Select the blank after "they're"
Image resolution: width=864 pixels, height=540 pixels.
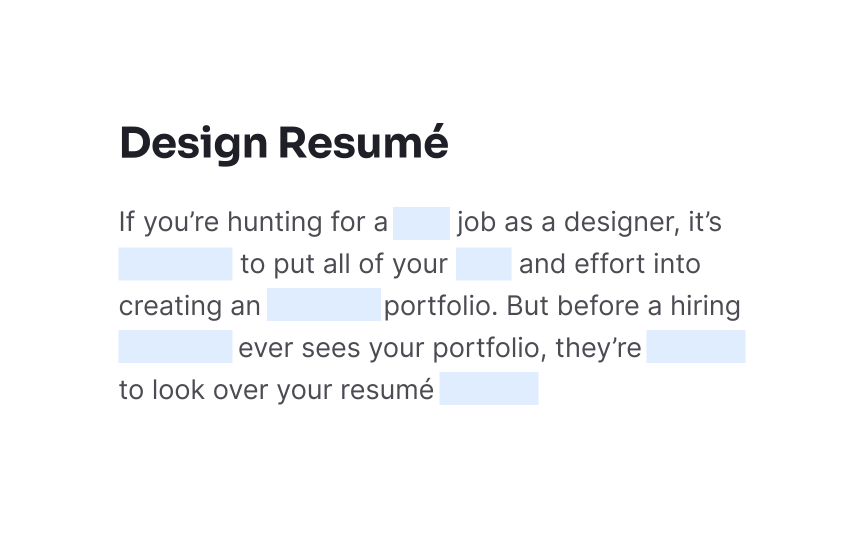(696, 347)
